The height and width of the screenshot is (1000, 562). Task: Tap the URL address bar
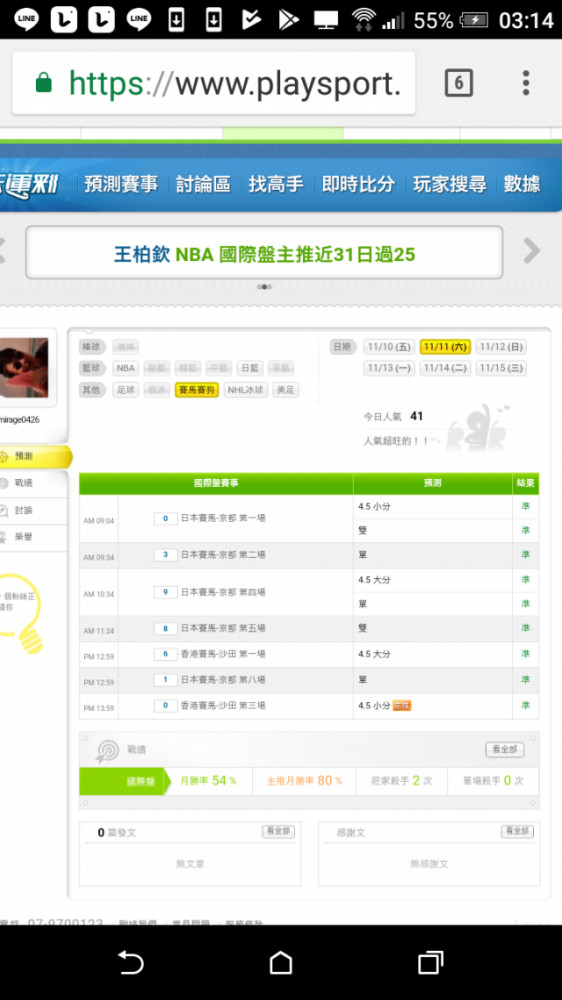point(214,83)
